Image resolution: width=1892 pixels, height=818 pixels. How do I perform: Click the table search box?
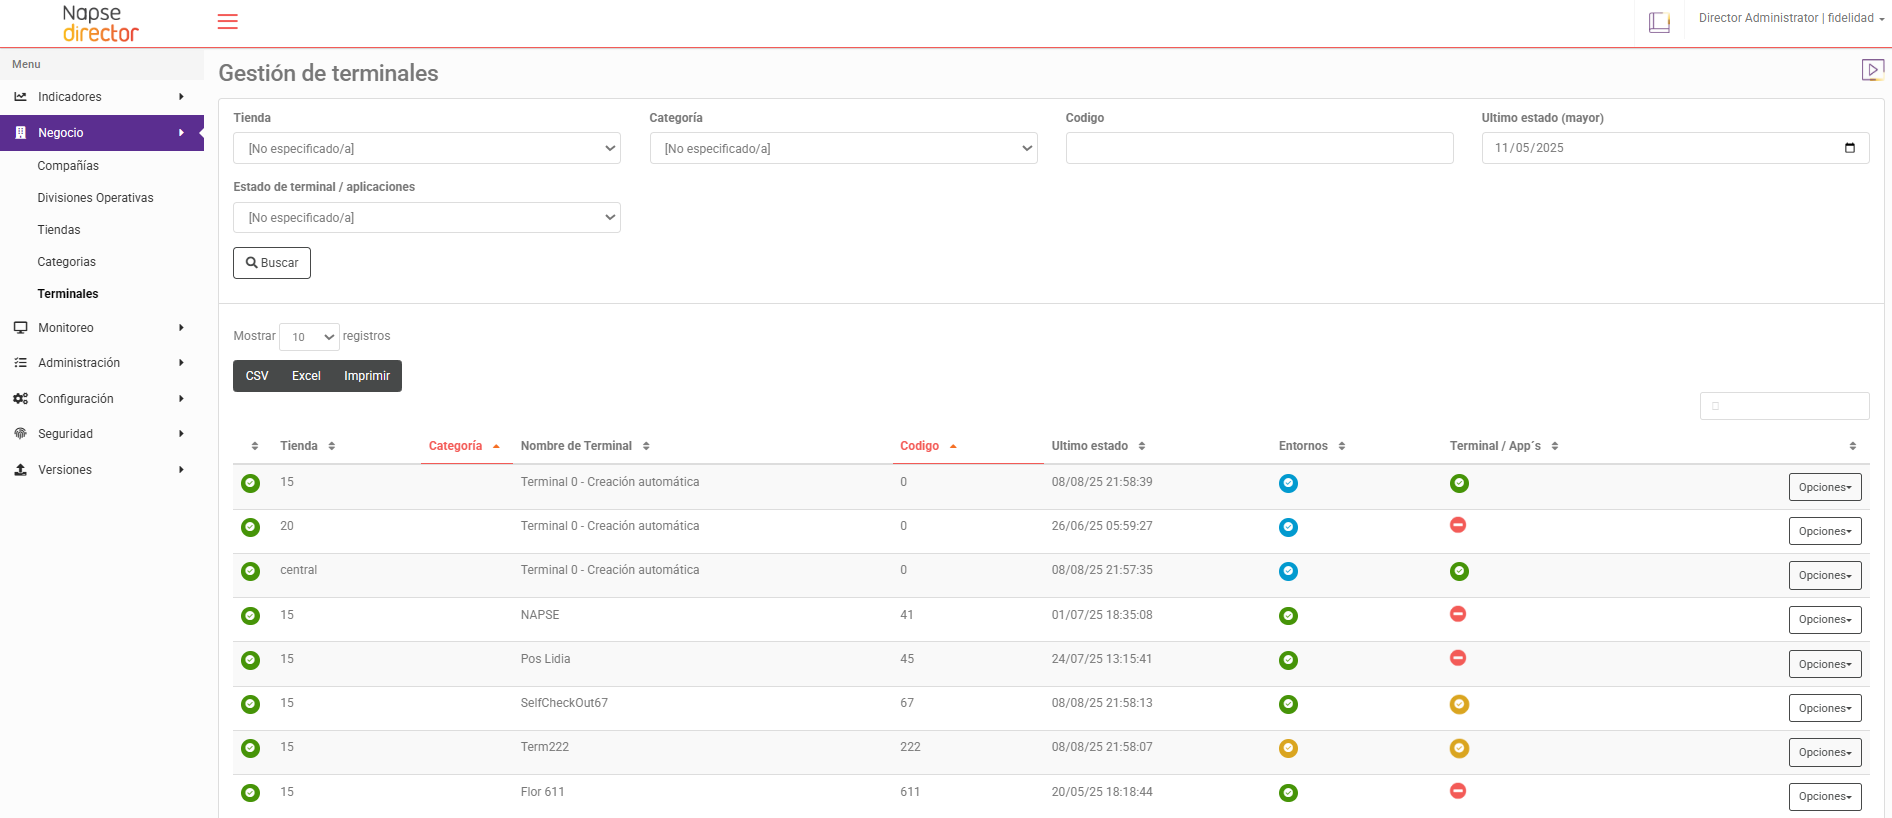pyautogui.click(x=1784, y=406)
